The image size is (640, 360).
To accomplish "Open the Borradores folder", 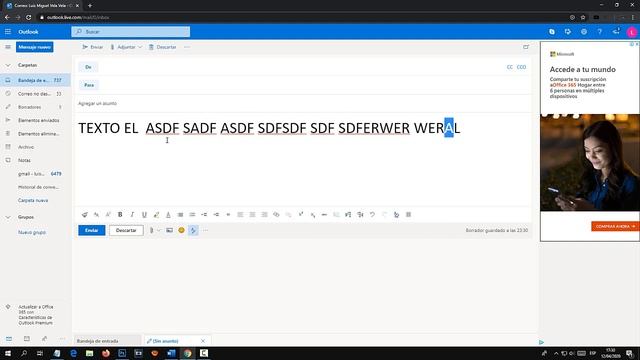I will 35,107.
